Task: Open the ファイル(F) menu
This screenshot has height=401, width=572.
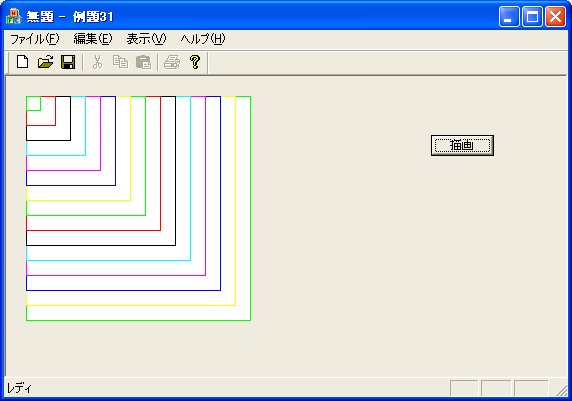Action: coord(34,39)
